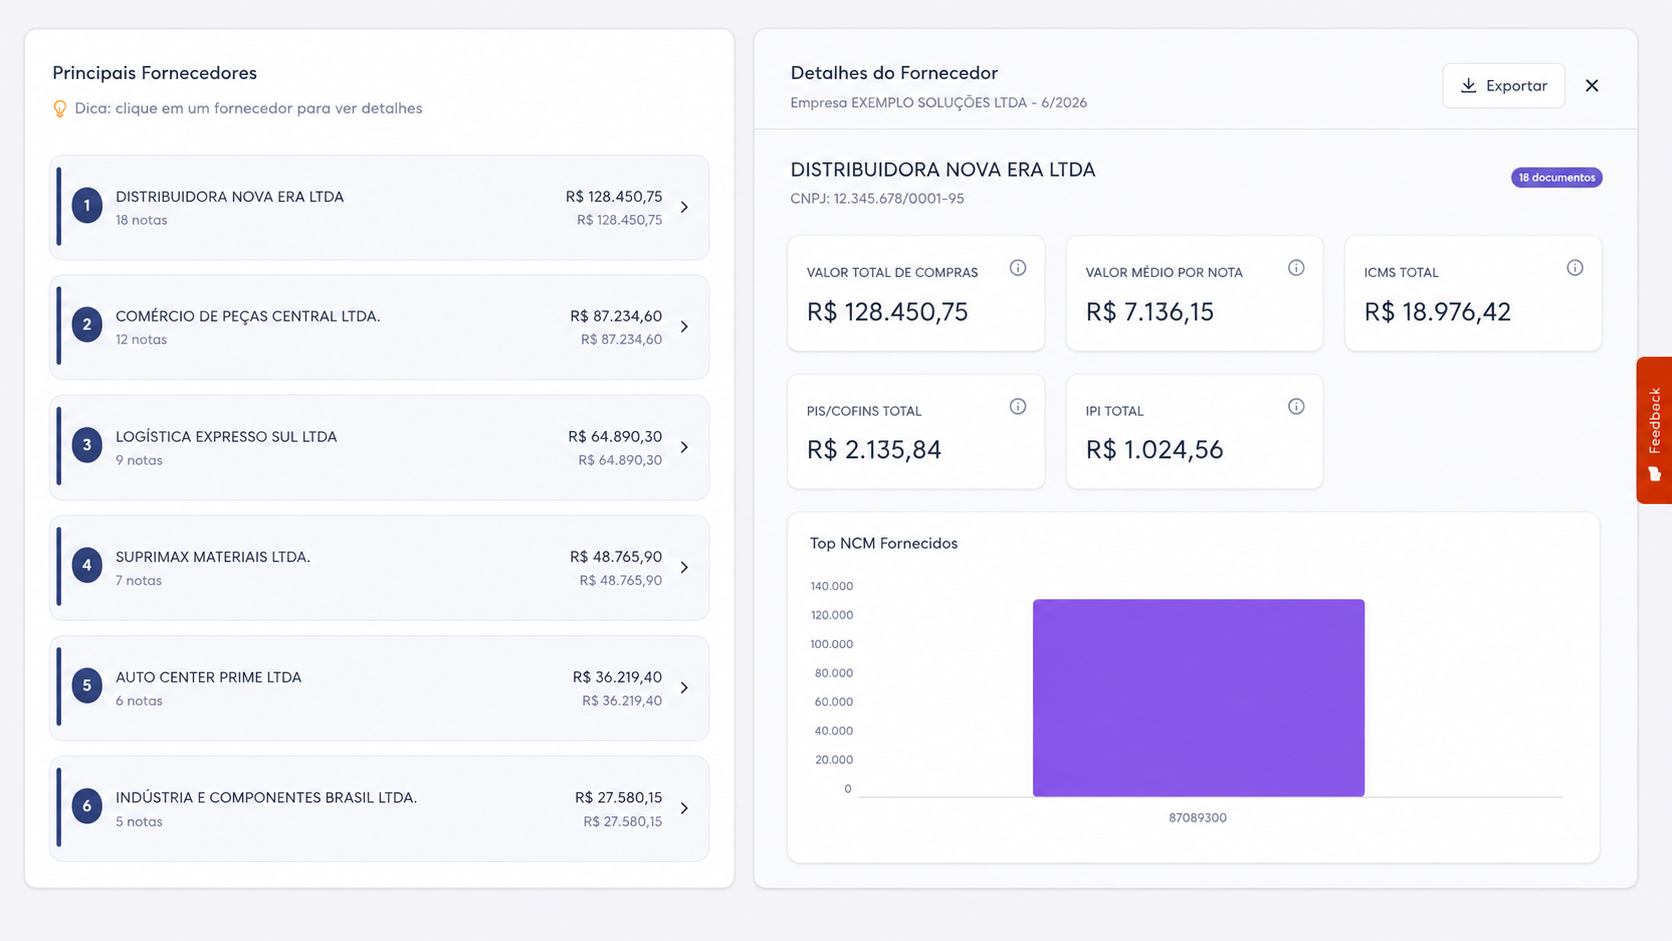
Task: Click rank number 3 badge circle
Action: pos(87,445)
